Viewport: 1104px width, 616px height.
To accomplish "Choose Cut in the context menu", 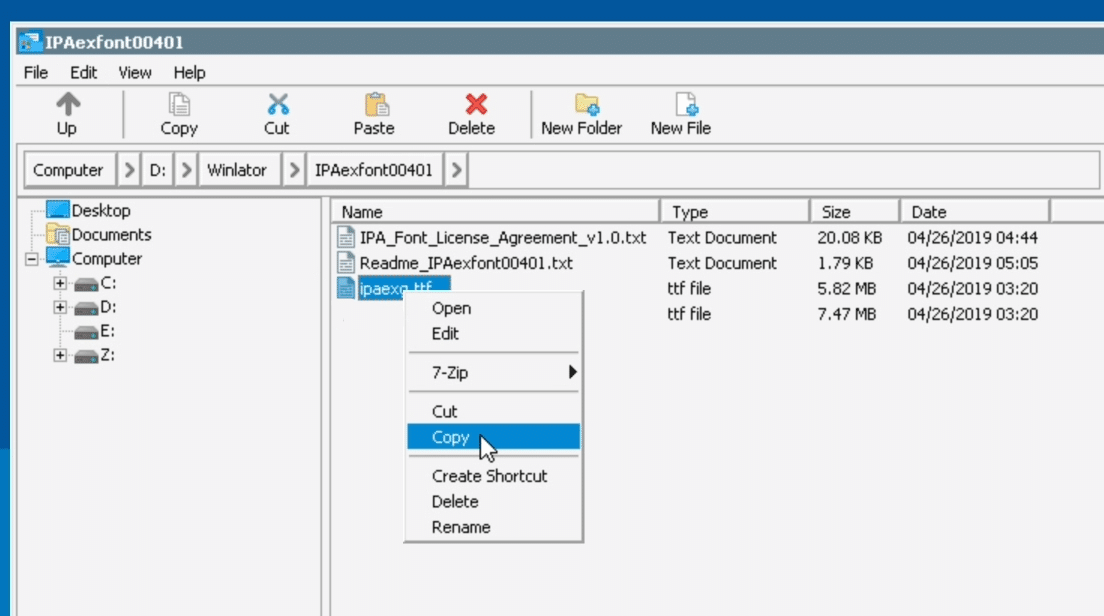I will [x=494, y=411].
